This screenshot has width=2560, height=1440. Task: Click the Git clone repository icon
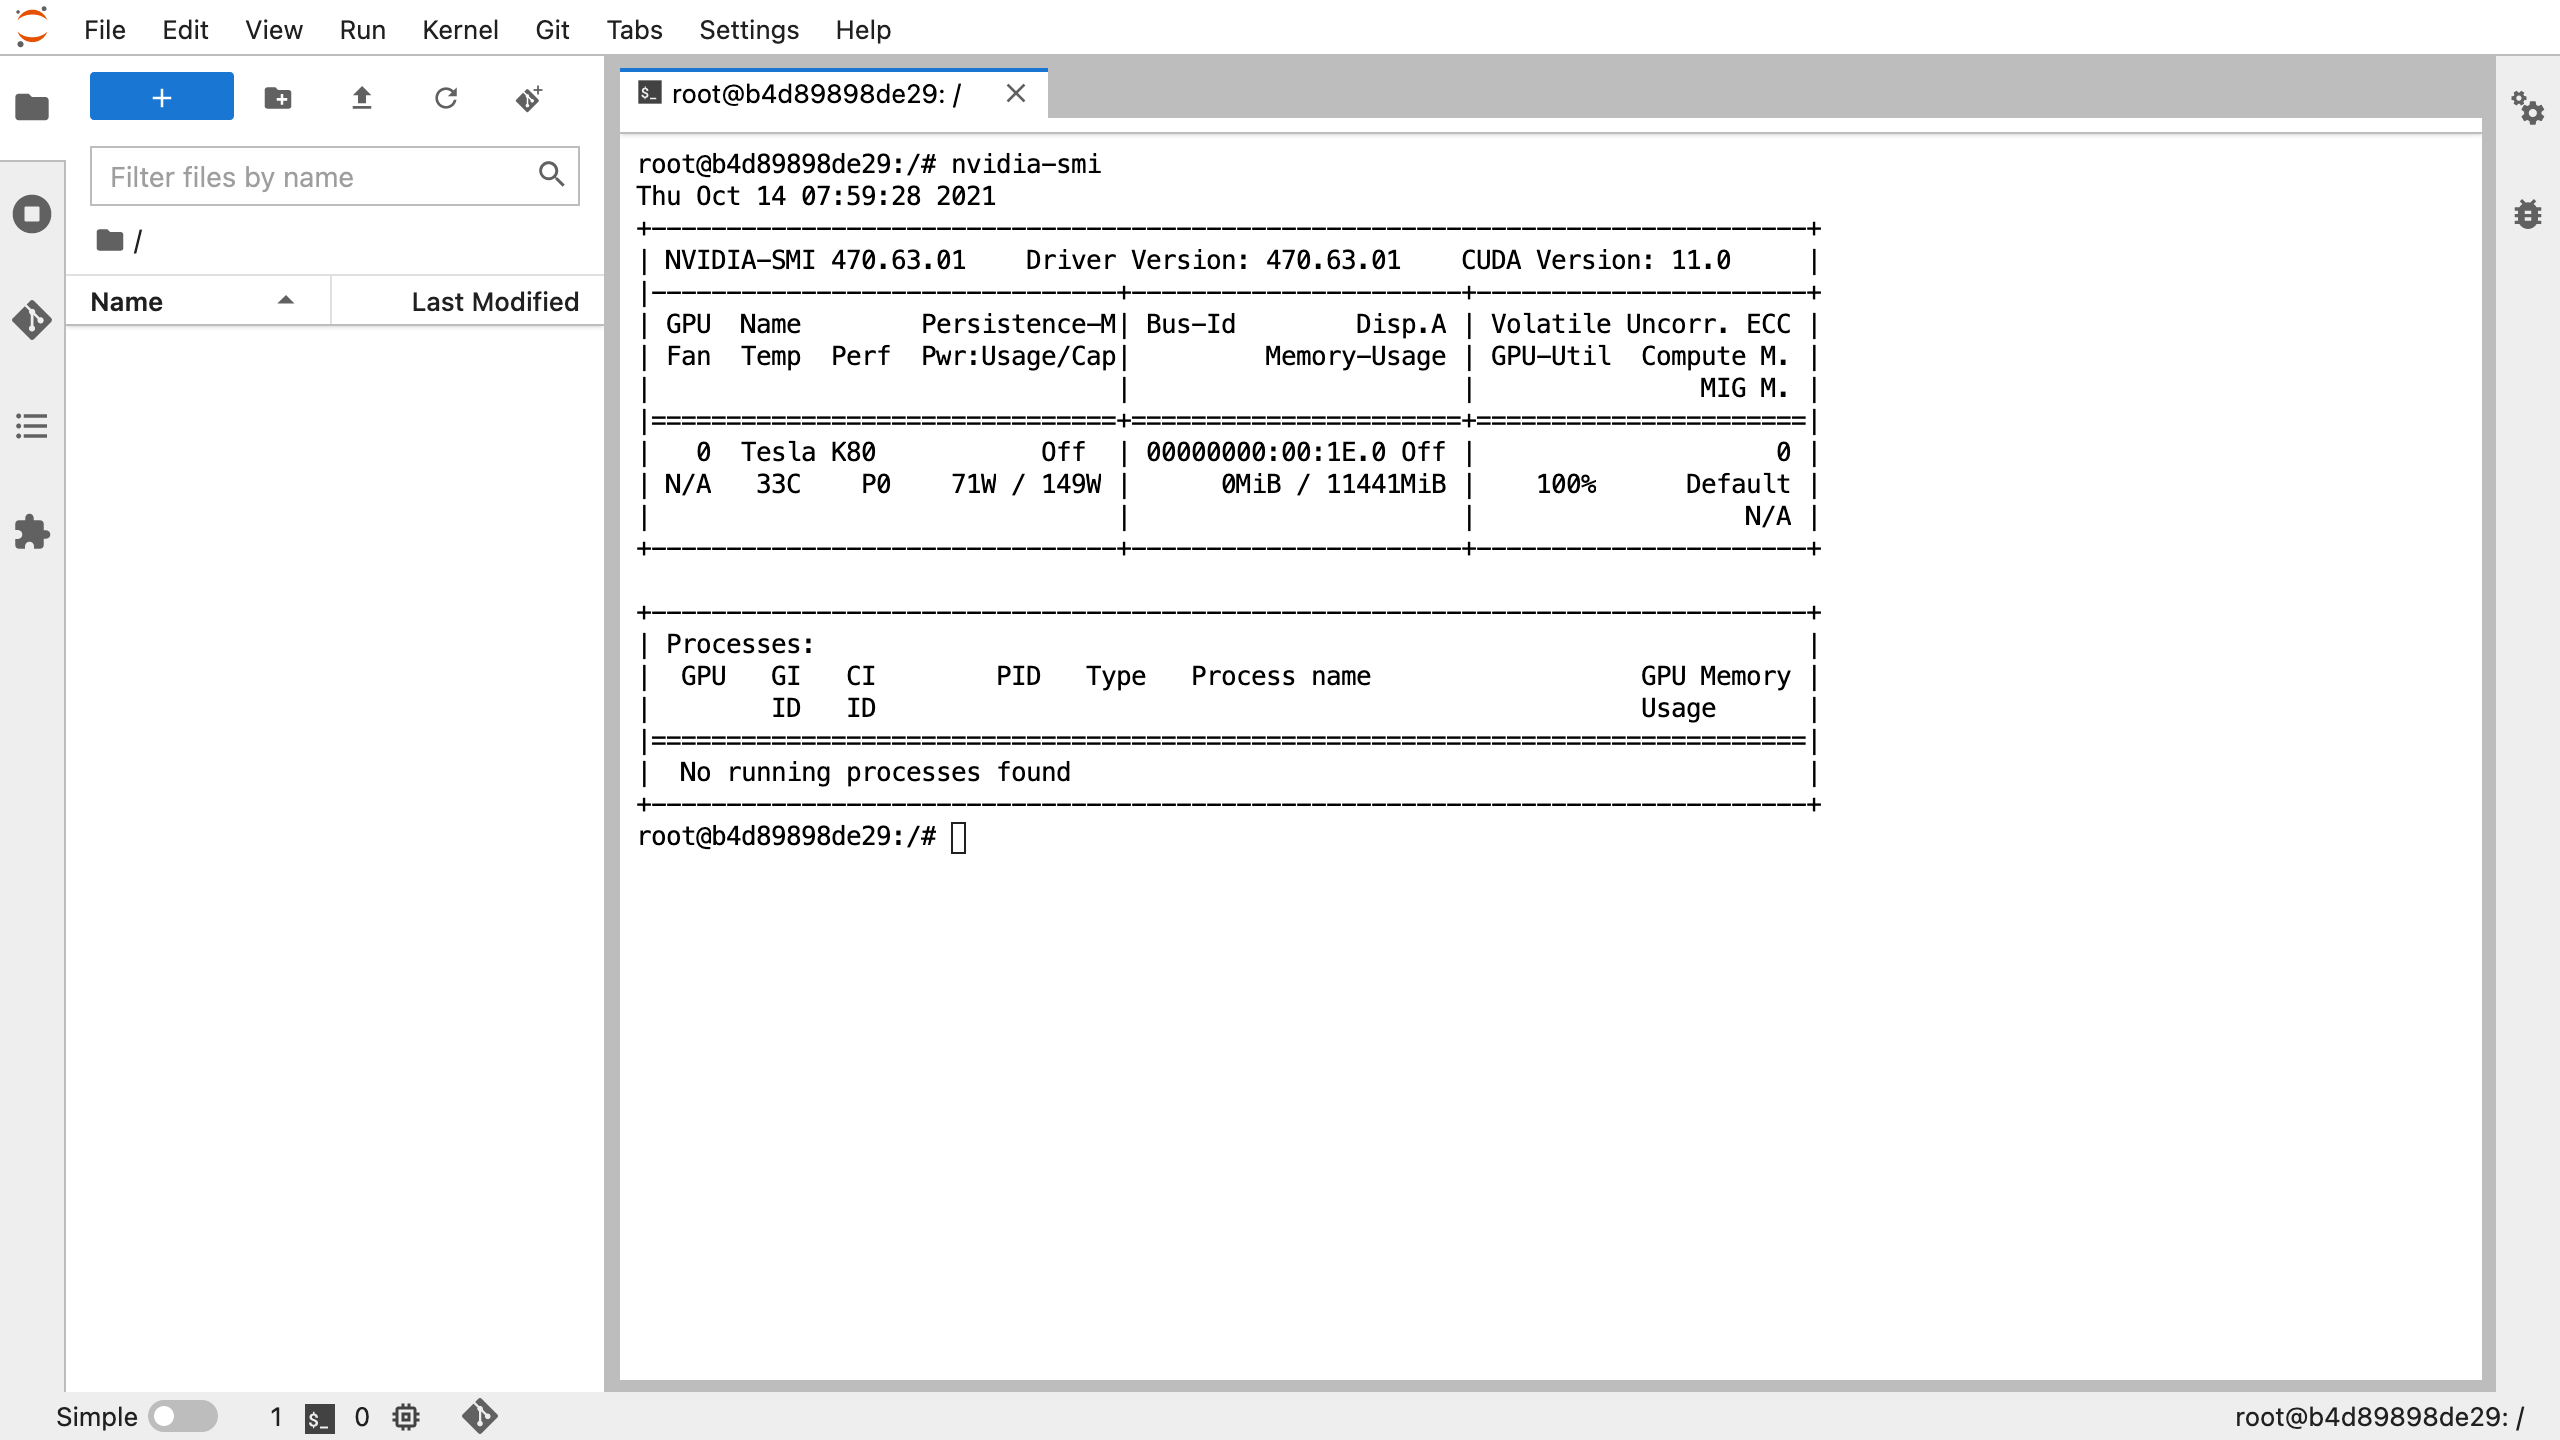[529, 98]
